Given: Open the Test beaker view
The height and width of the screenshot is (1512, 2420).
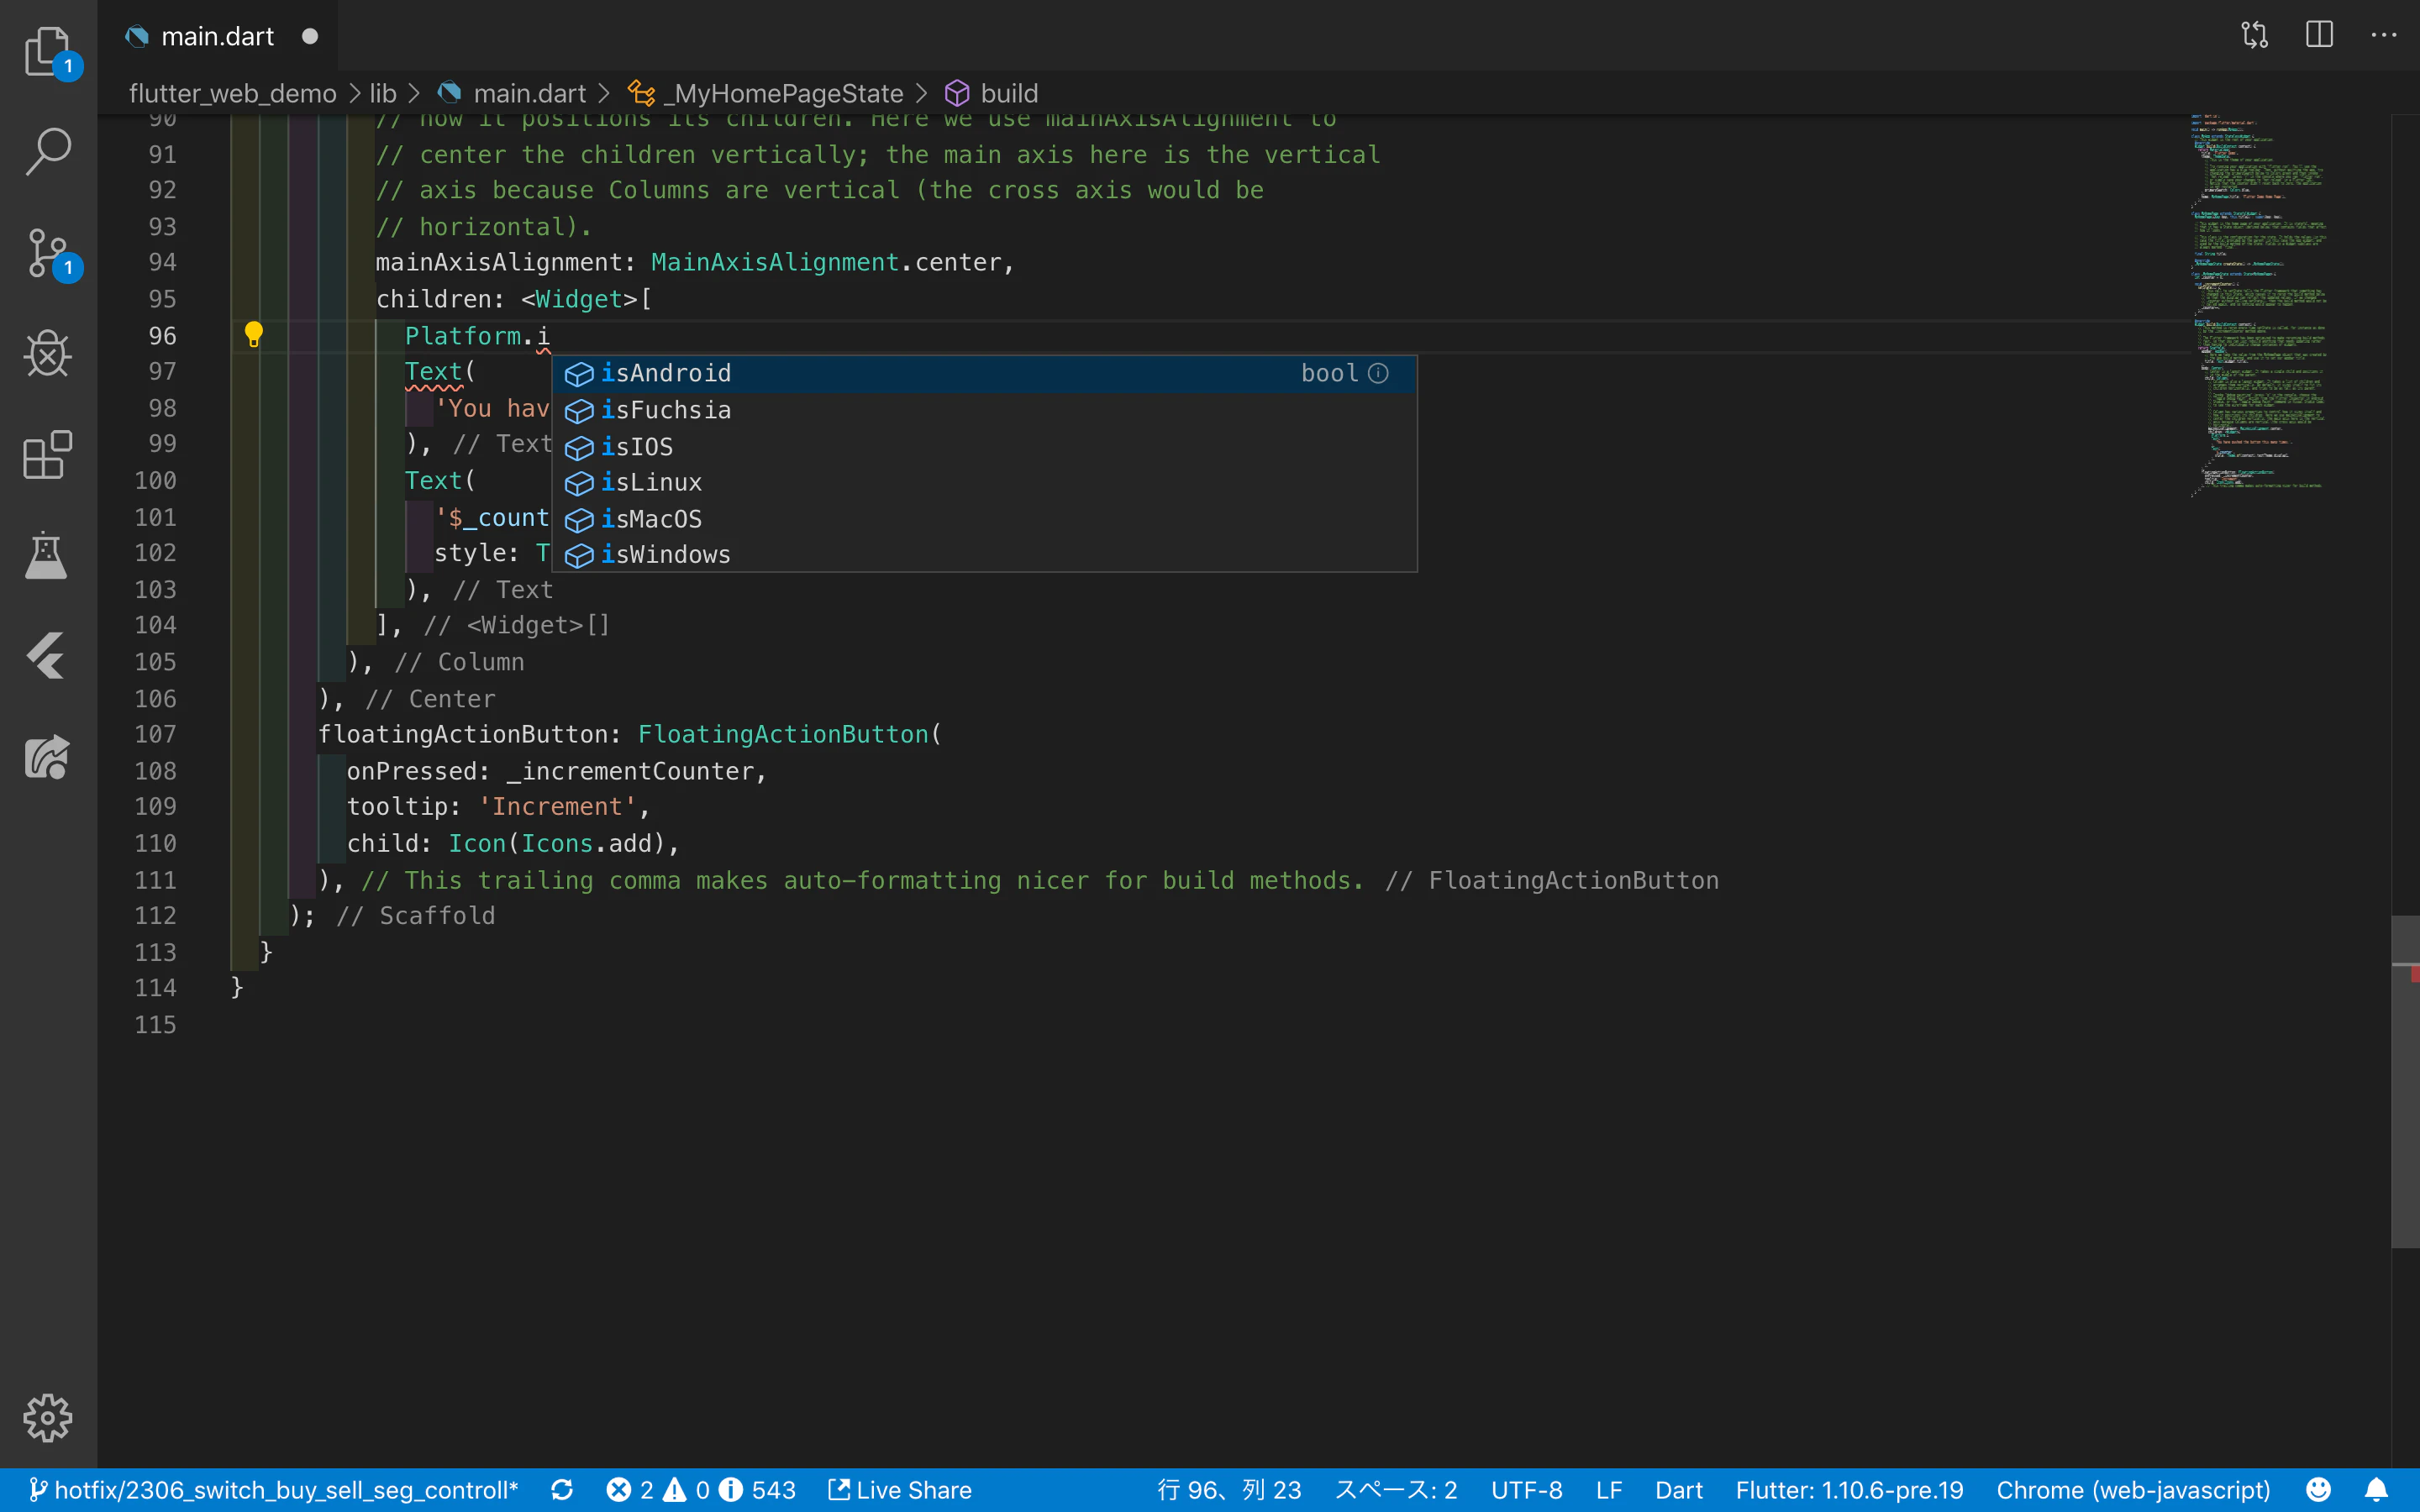Looking at the screenshot, I should click(x=47, y=556).
